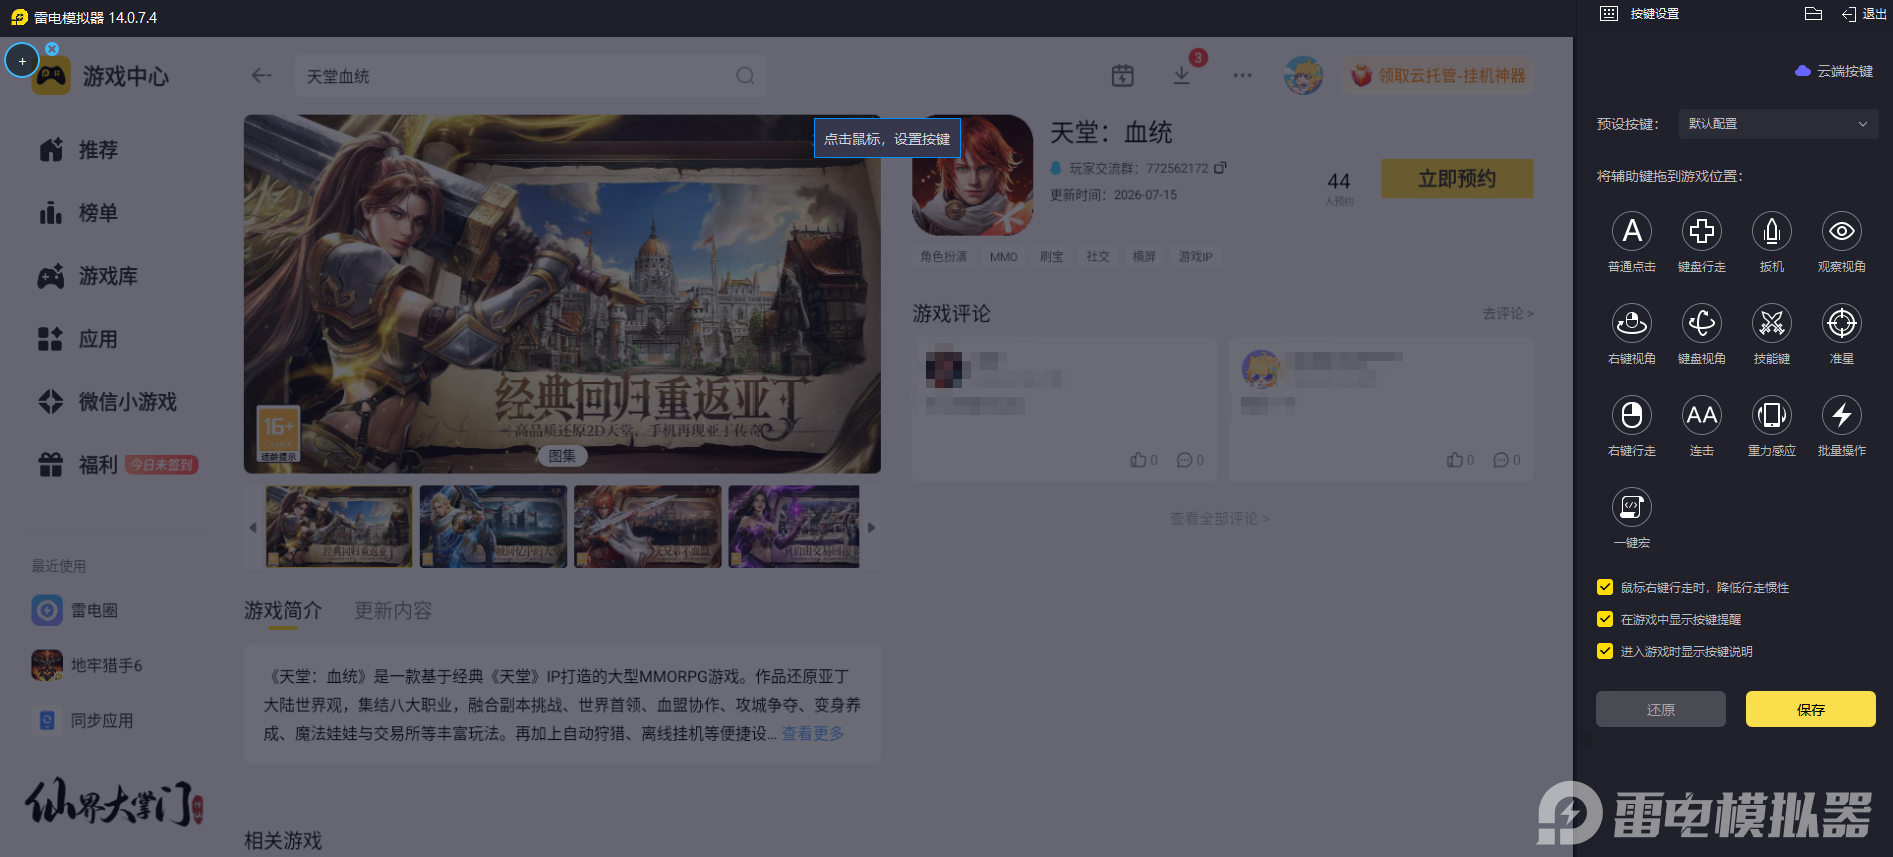Select the fourth purple screenshot thumbnail

pos(794,527)
